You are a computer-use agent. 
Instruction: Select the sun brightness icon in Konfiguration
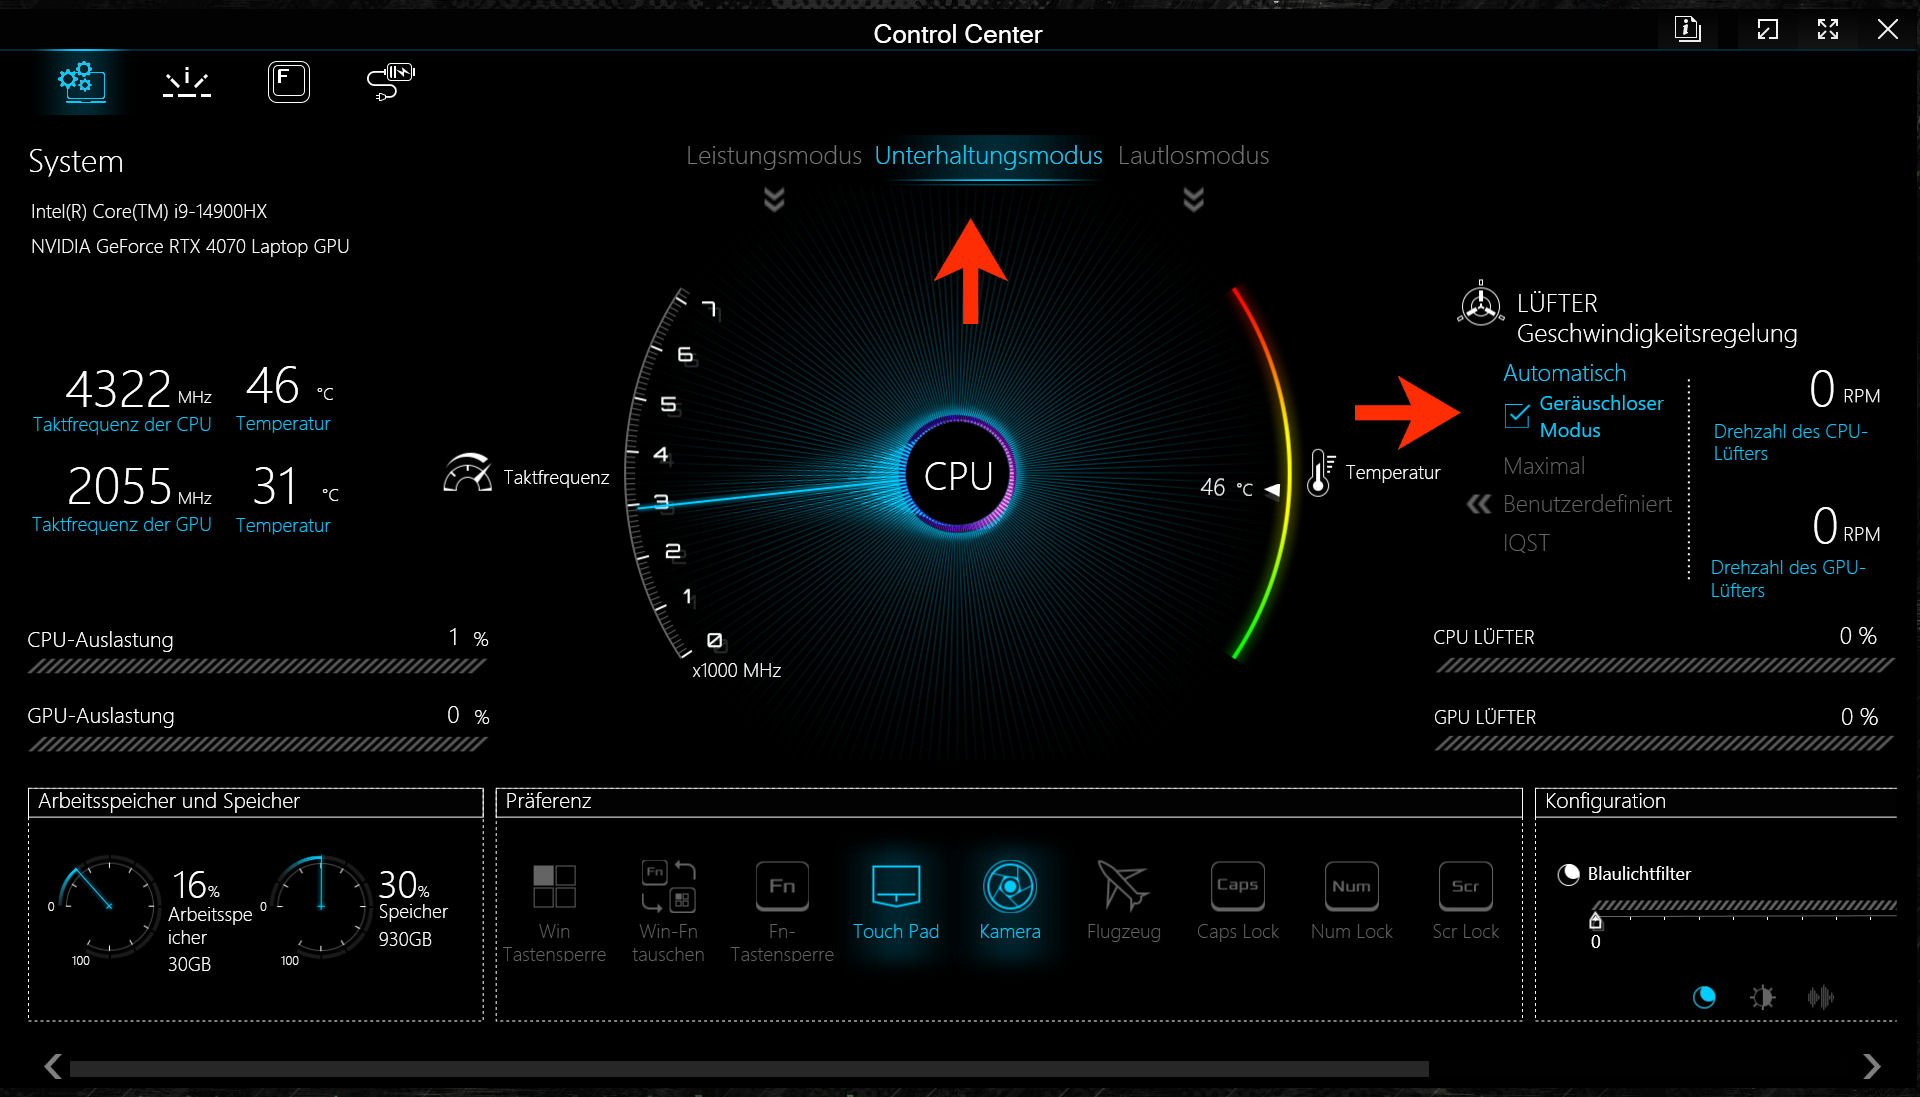(x=1762, y=997)
